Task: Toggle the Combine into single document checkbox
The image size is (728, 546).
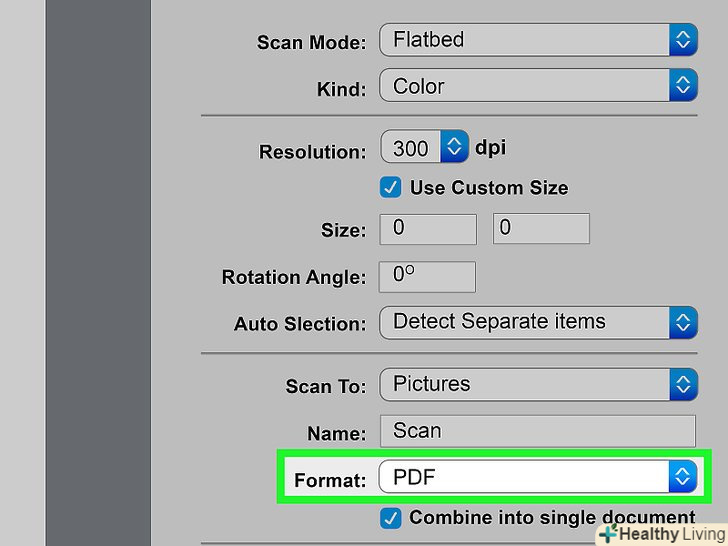Action: (391, 518)
